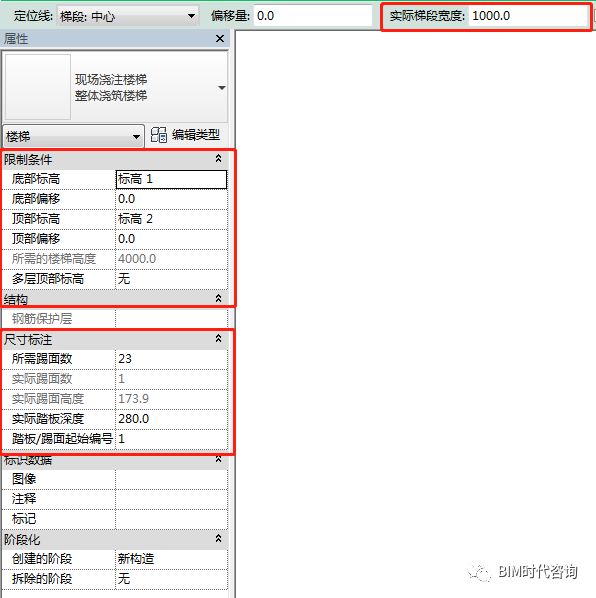Click the 钢筋保护层 value cell
Viewport: 596px width, 598px height.
point(171,318)
